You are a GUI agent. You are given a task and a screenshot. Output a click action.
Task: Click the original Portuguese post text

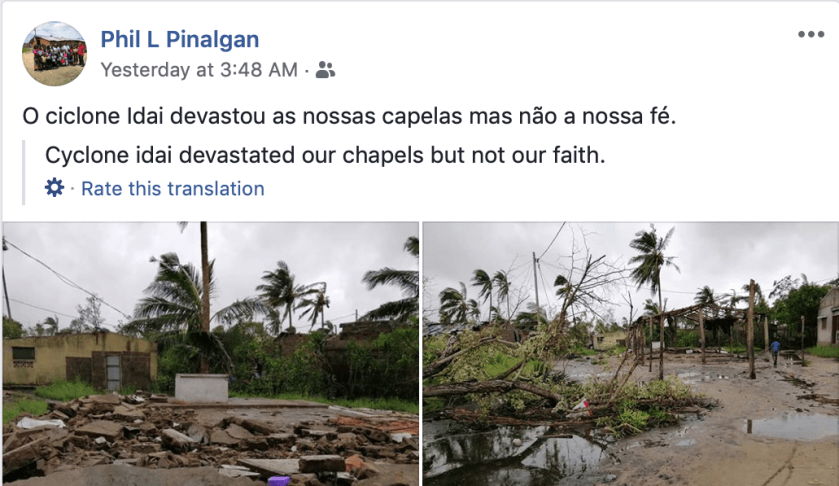(350, 116)
